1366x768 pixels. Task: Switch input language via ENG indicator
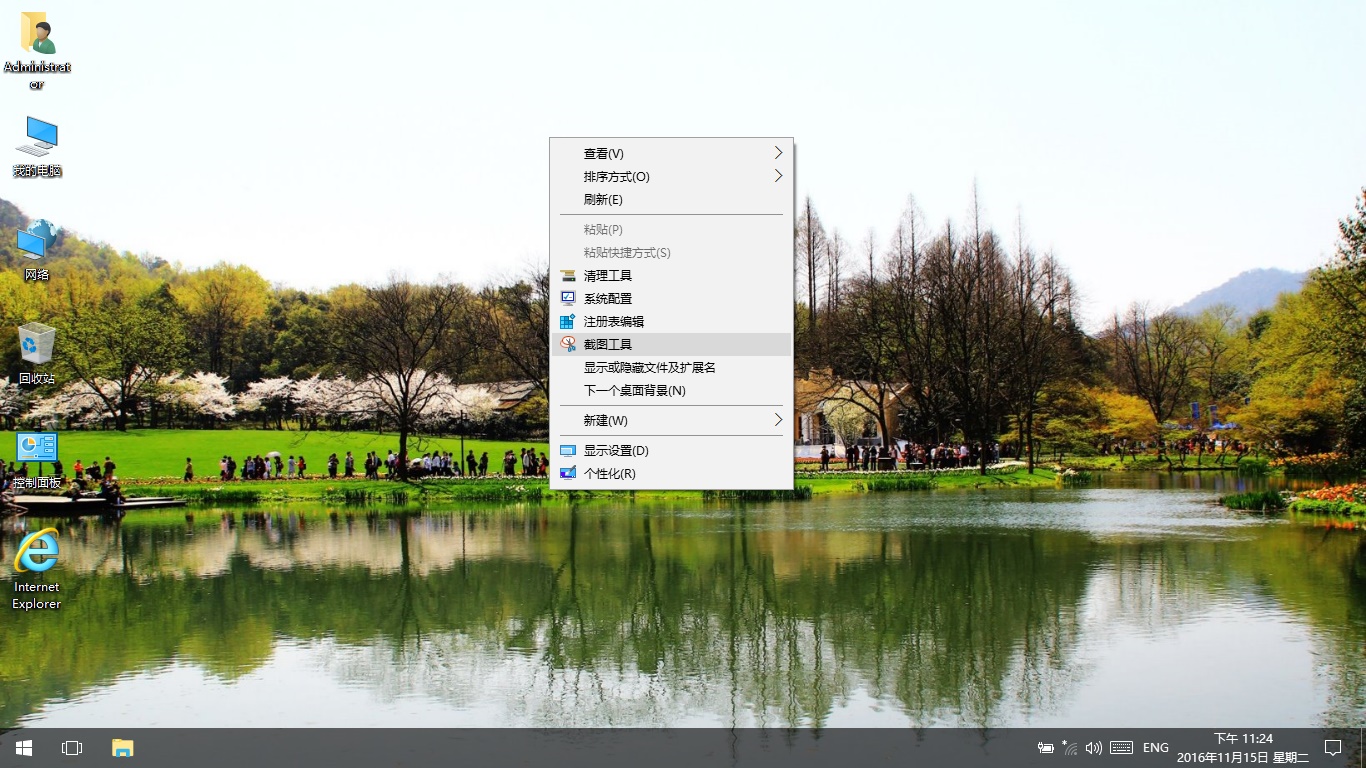(x=1156, y=748)
